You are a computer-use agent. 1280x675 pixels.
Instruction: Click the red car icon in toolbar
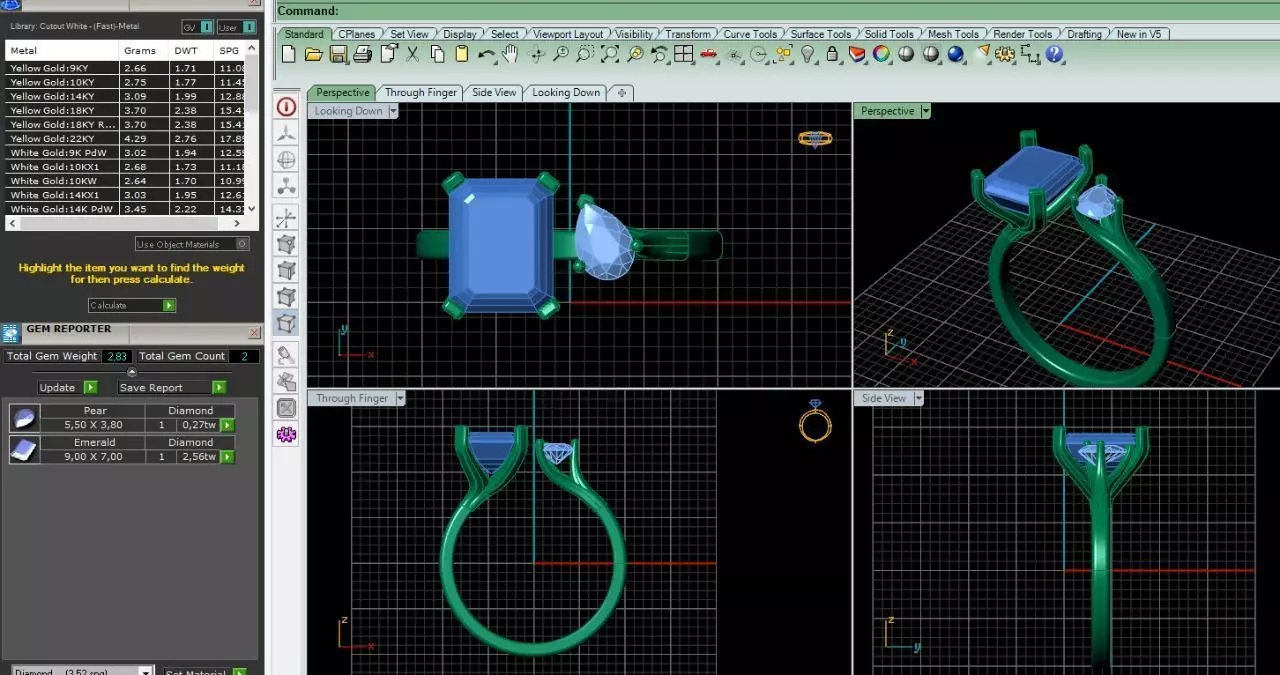click(x=709, y=54)
